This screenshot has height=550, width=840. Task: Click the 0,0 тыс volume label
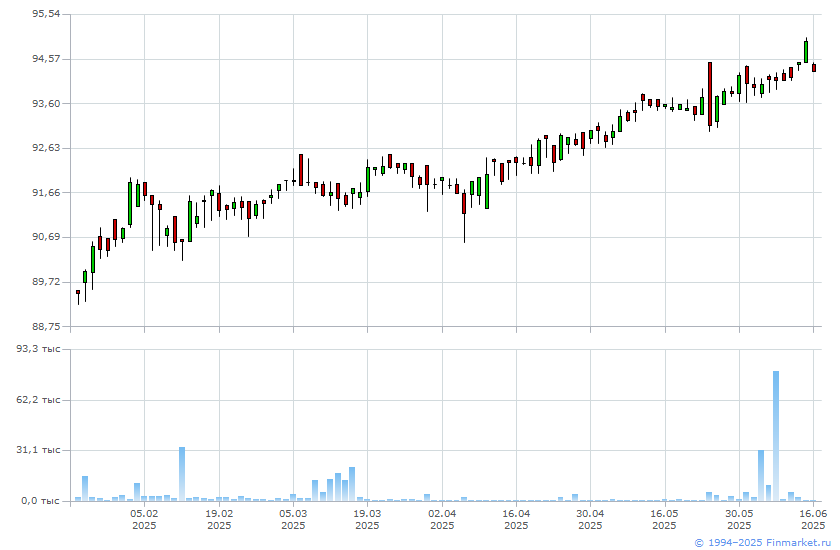[x=41, y=501]
